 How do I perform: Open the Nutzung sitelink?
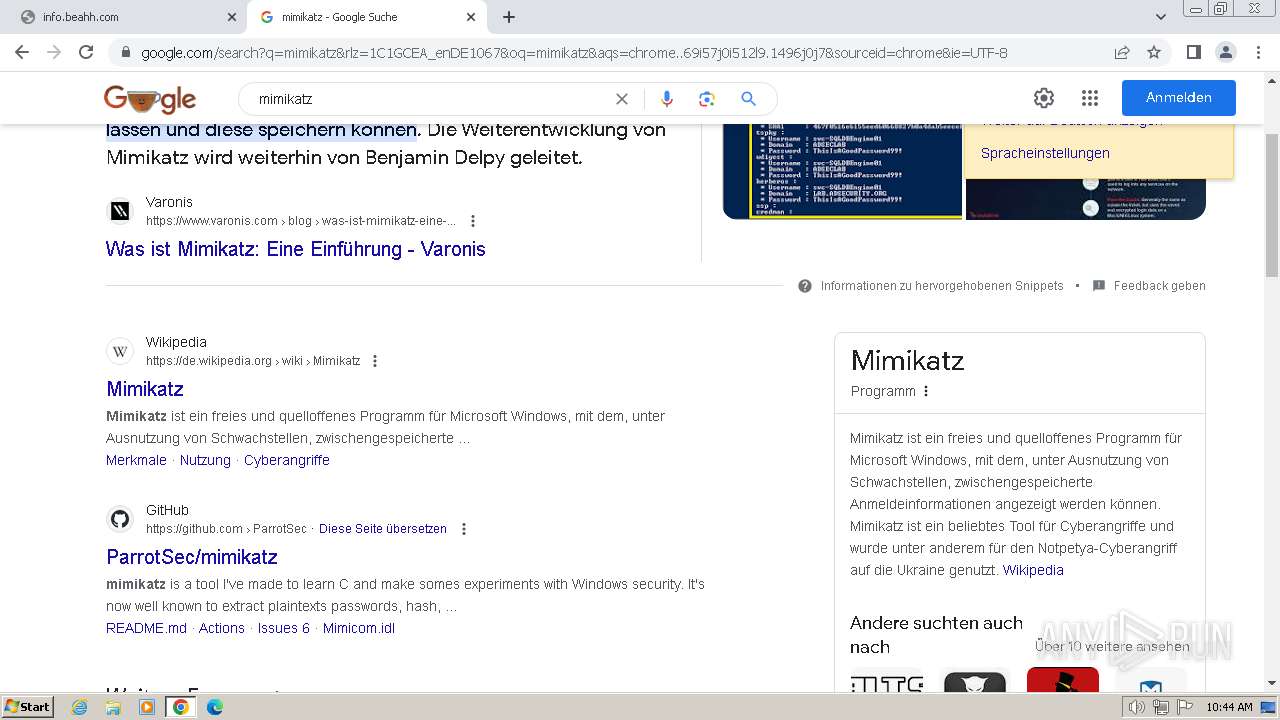pyautogui.click(x=205, y=460)
